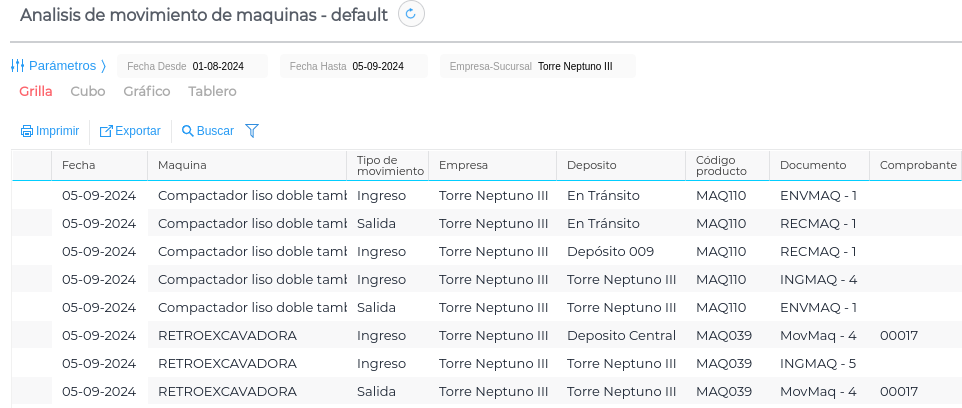Viewport: 962px width, 408px height.
Task: Go to the Tablero tab
Action: [x=212, y=91]
